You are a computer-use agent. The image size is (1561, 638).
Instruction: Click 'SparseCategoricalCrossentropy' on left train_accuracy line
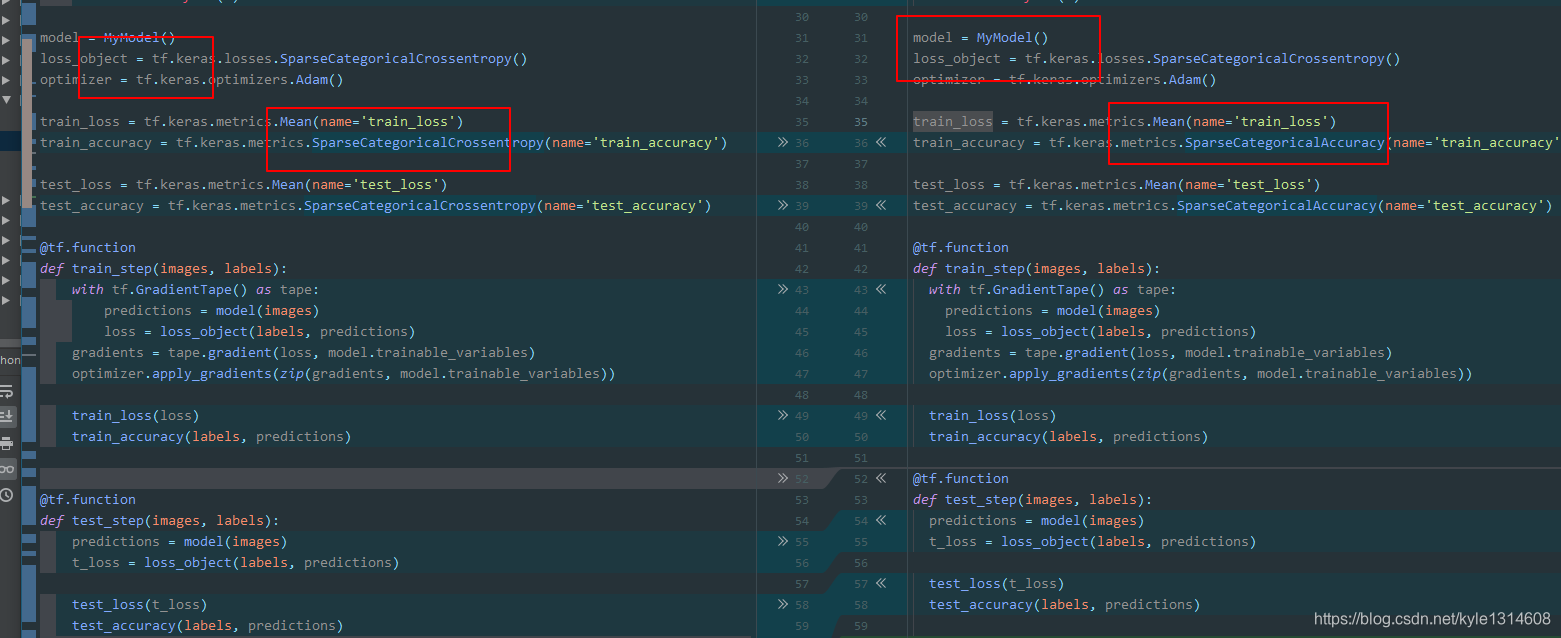click(428, 143)
